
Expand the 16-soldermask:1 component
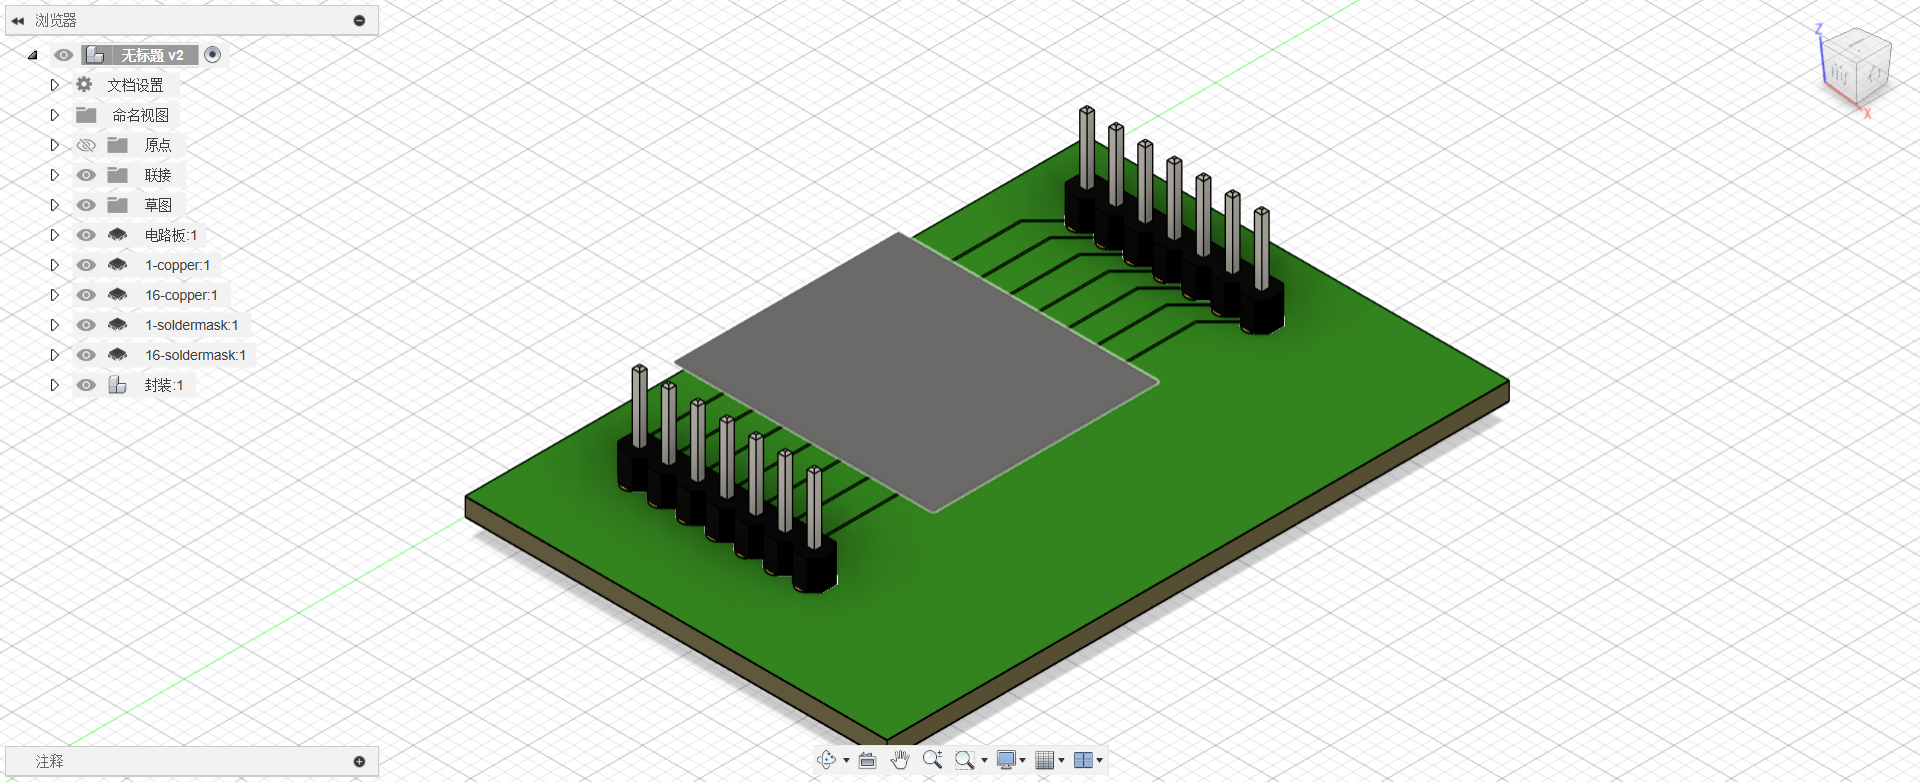click(x=55, y=355)
